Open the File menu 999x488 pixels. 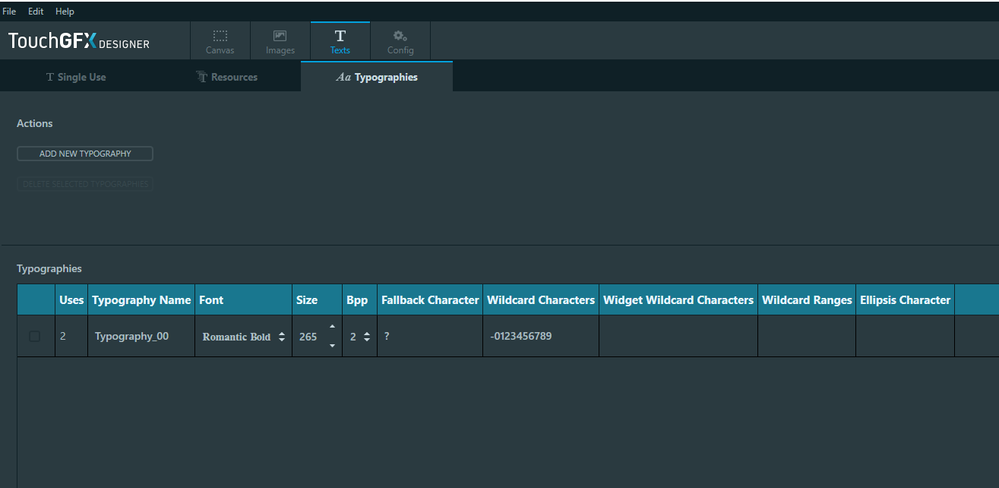10,11
